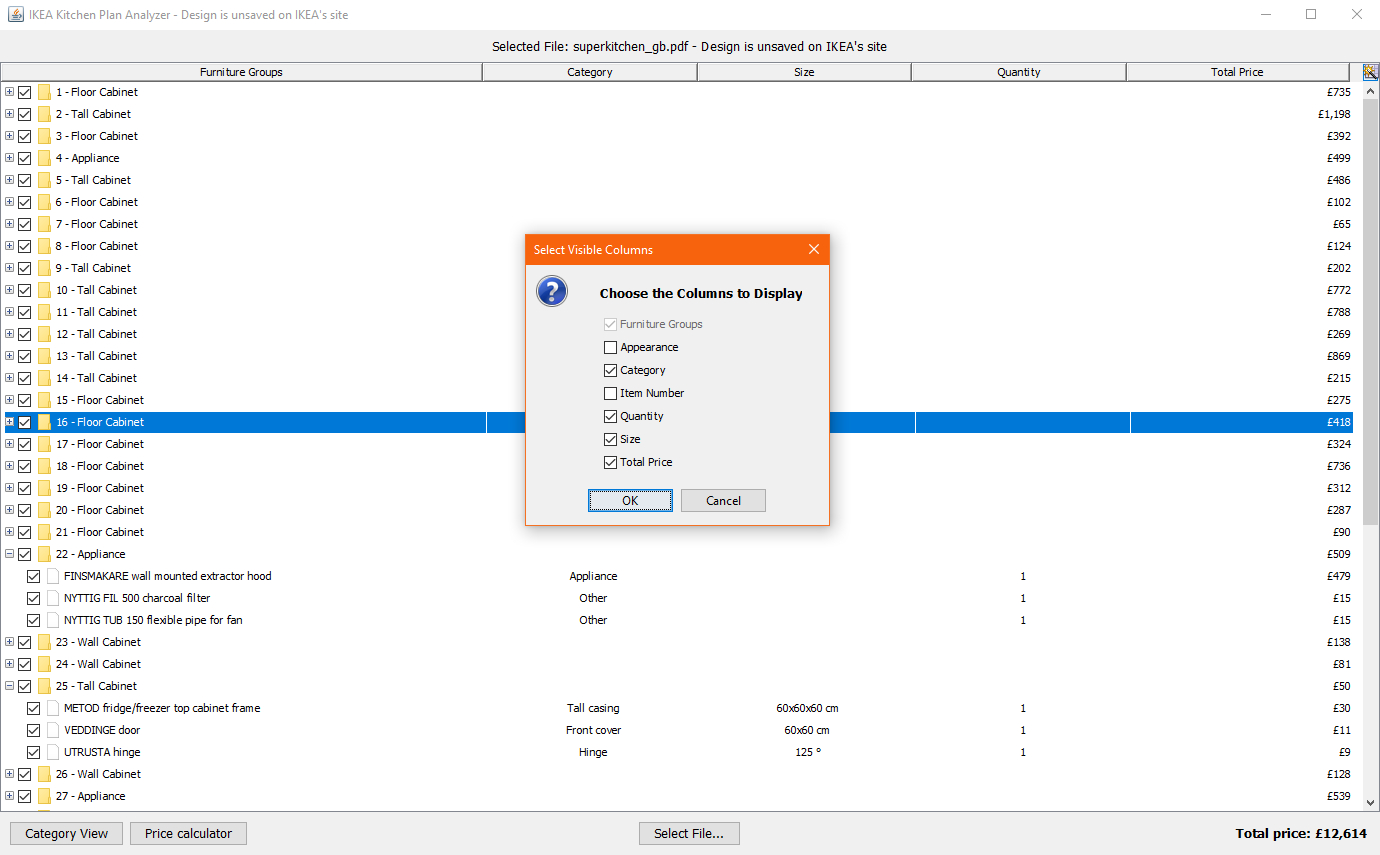Click Cancel in the columns dialog
The height and width of the screenshot is (855, 1380).
723,500
